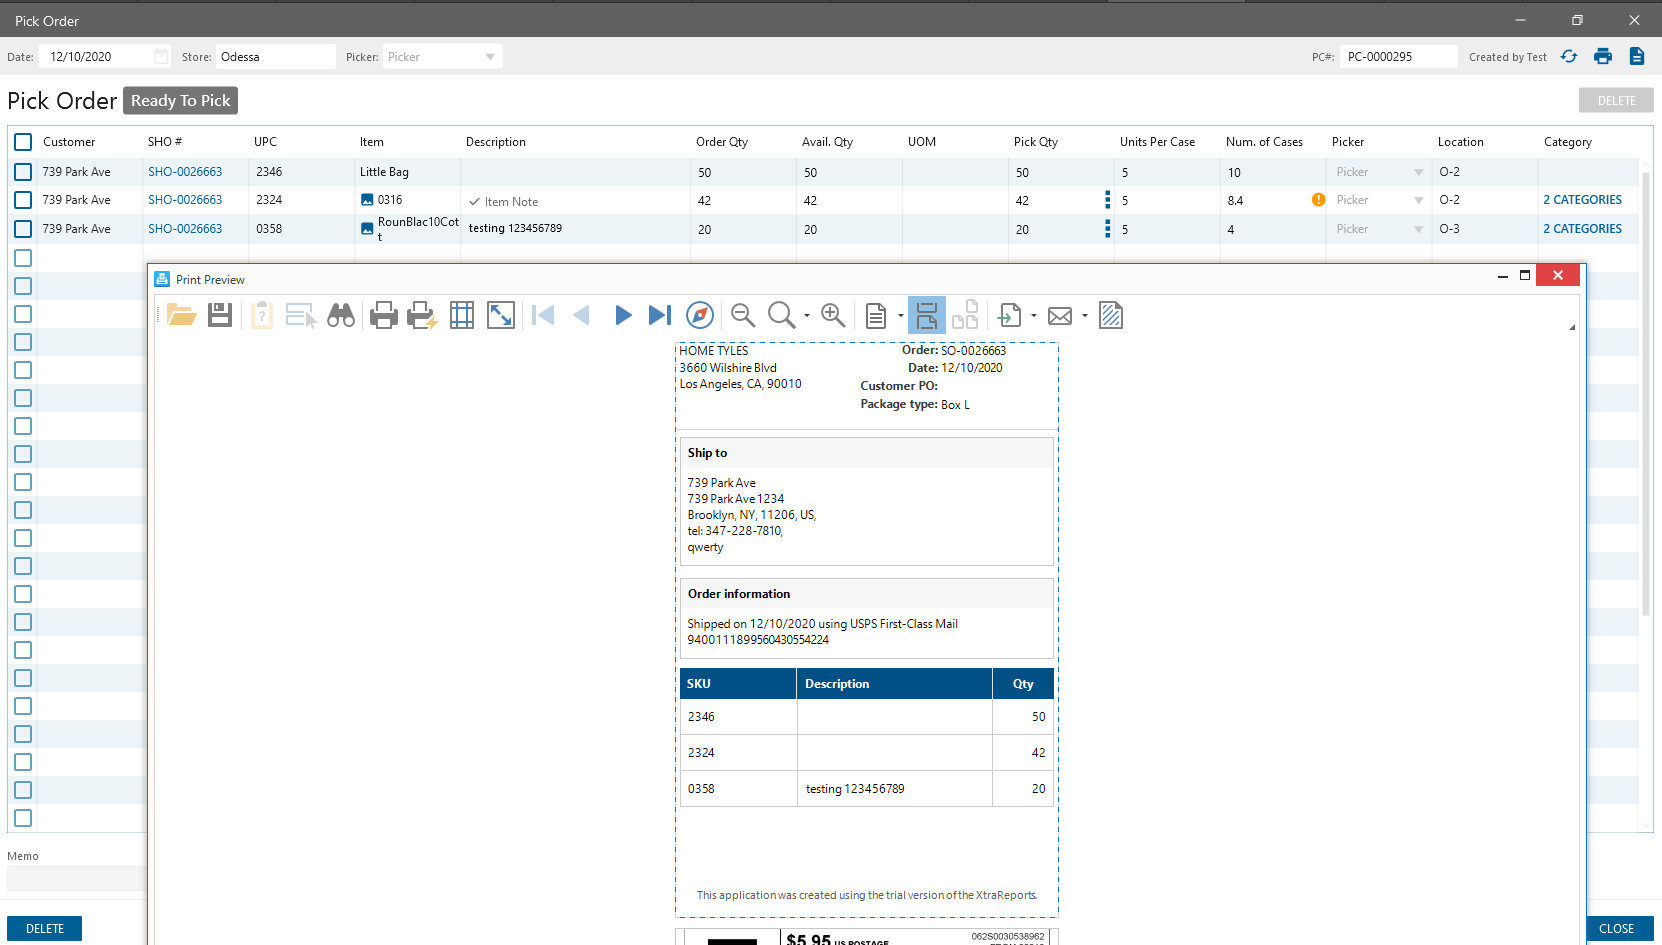Select the checkbox for the Little Bag row
1662x945 pixels.
(23, 172)
